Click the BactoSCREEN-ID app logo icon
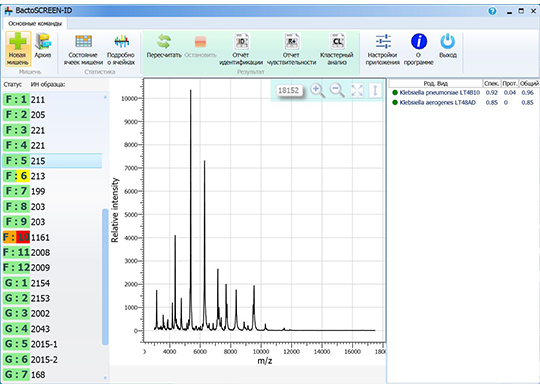The height and width of the screenshot is (388, 540). tap(9, 11)
